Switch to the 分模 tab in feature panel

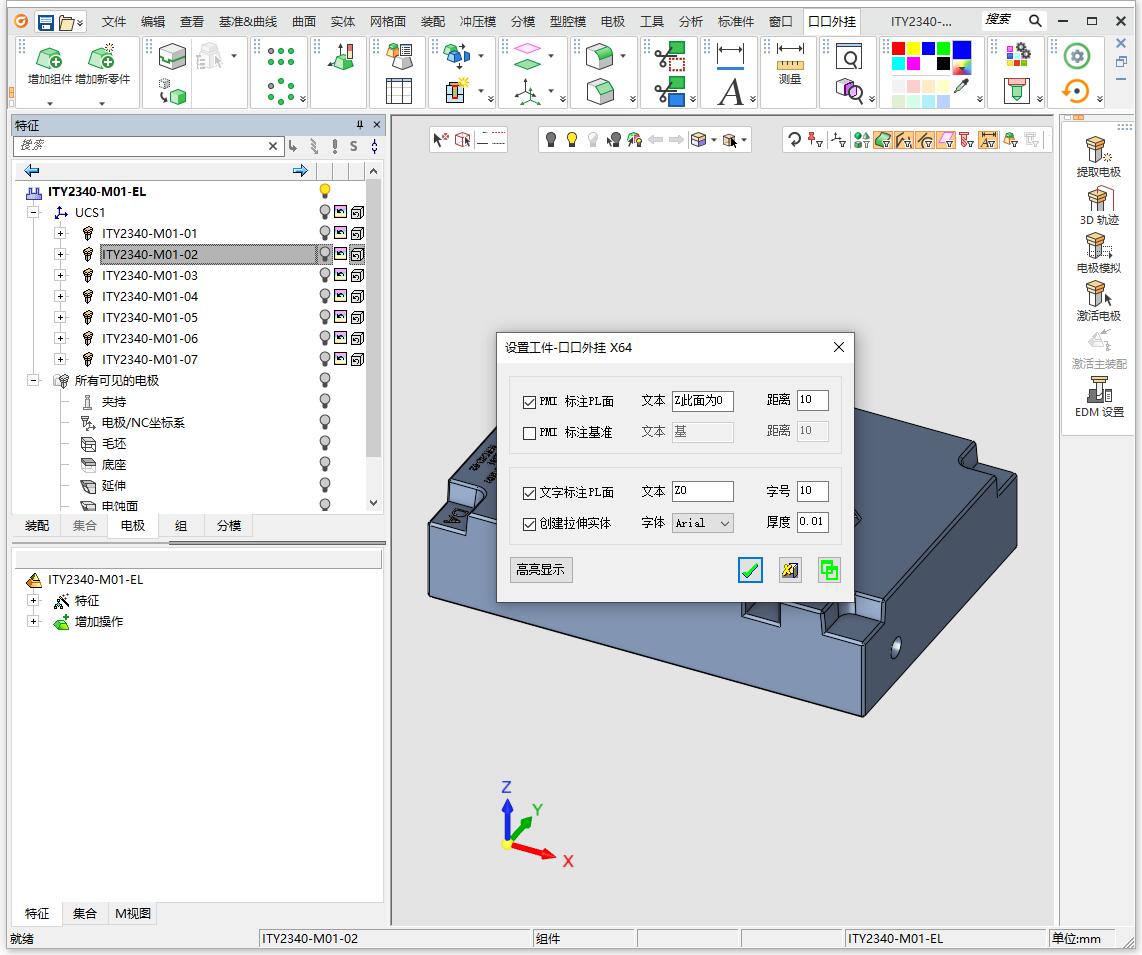[229, 526]
